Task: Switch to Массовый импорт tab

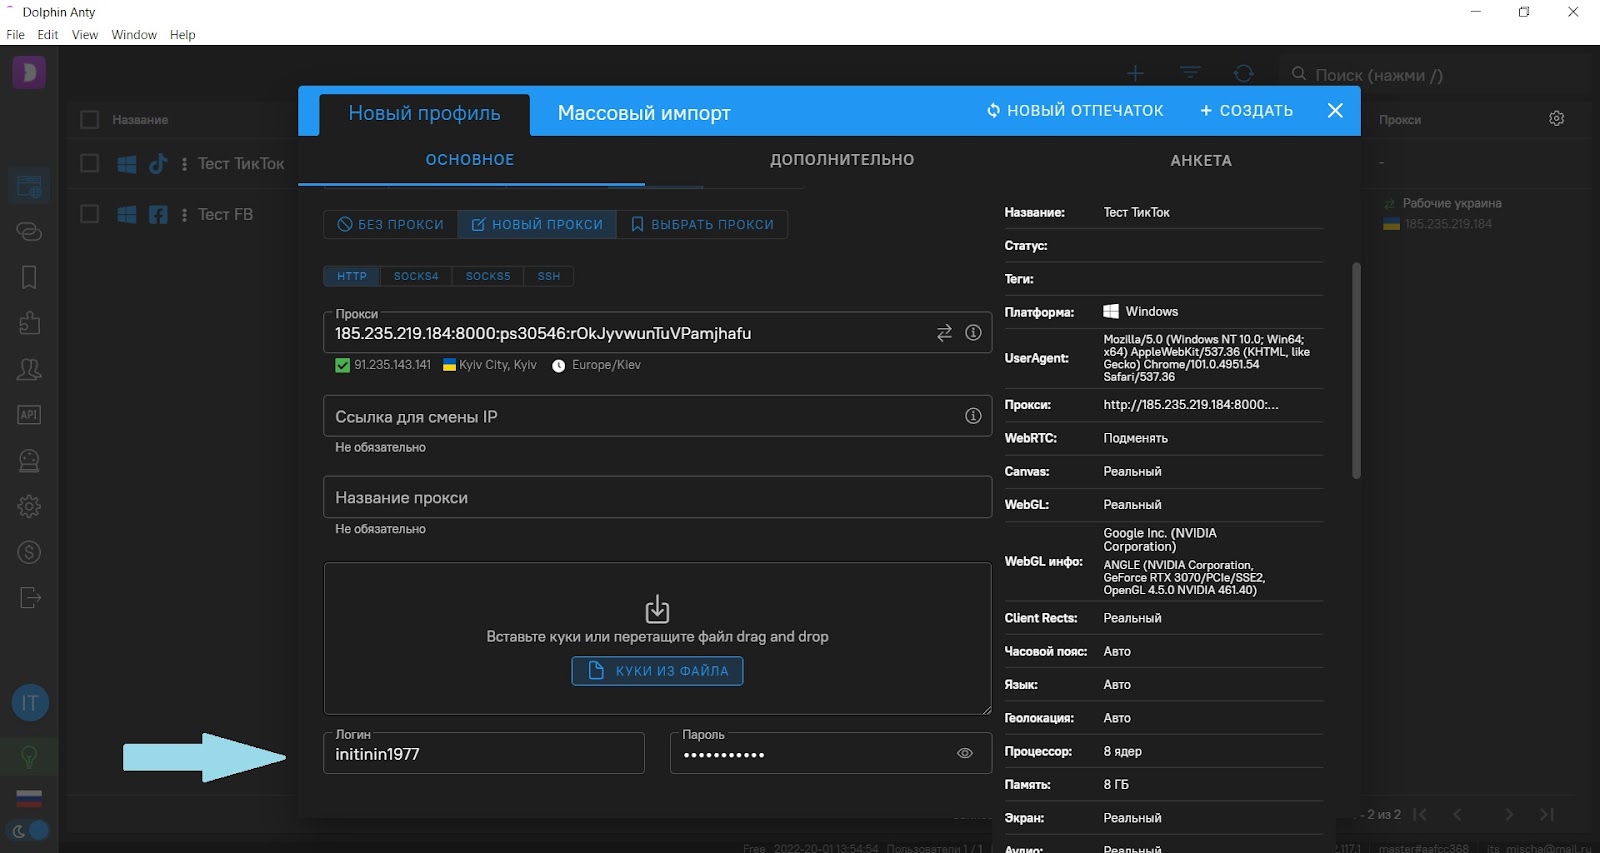Action: pyautogui.click(x=644, y=113)
